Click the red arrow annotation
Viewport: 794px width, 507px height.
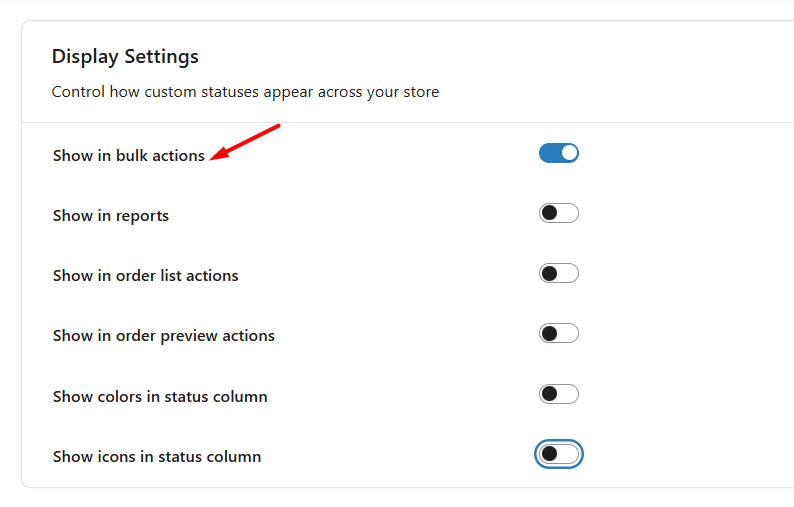tap(248, 141)
